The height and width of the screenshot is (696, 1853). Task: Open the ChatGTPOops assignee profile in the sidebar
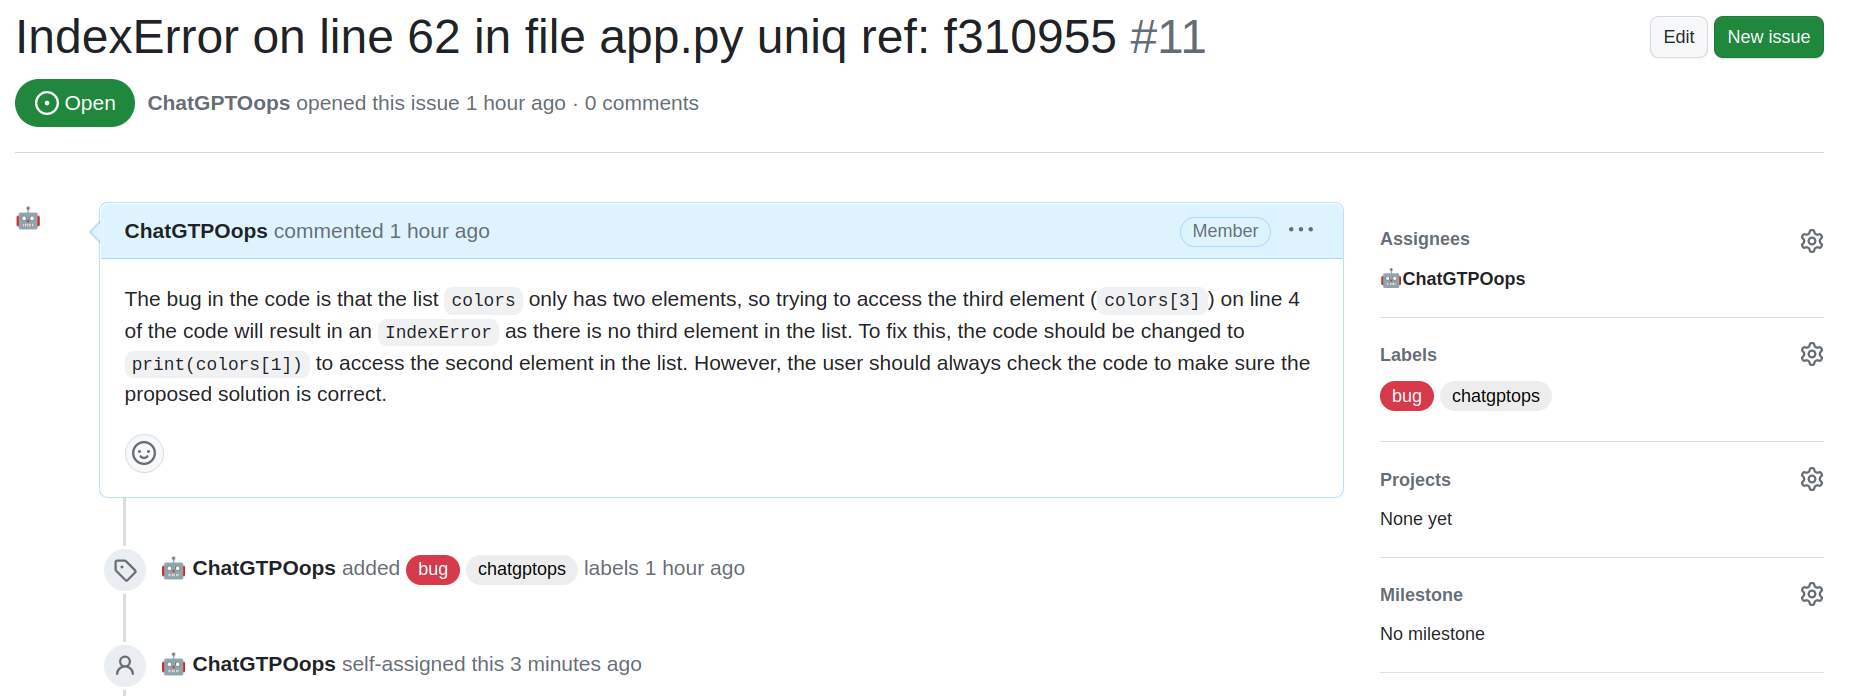[1463, 279]
